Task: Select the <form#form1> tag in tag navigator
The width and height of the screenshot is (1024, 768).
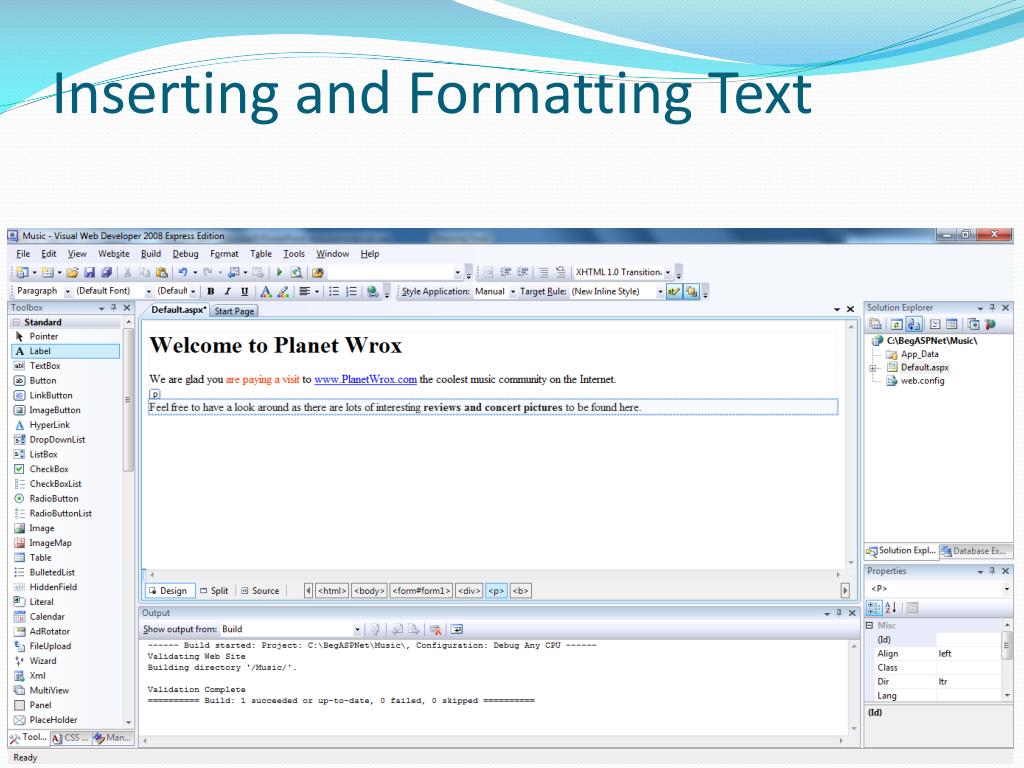Action: pos(421,591)
